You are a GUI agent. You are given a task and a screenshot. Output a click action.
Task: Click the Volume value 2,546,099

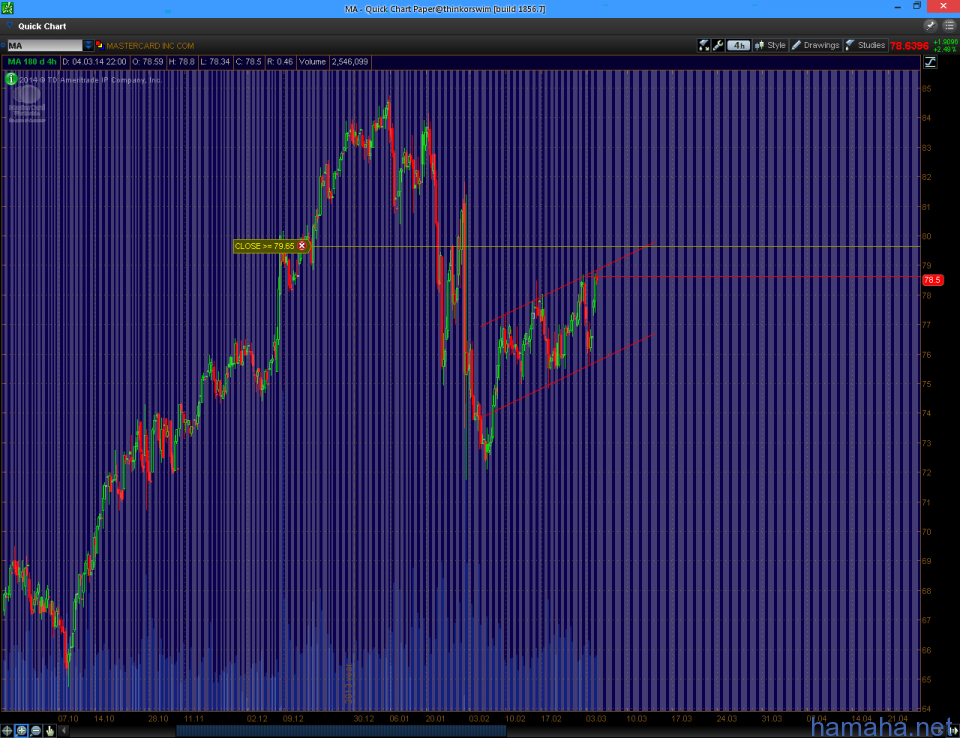350,62
